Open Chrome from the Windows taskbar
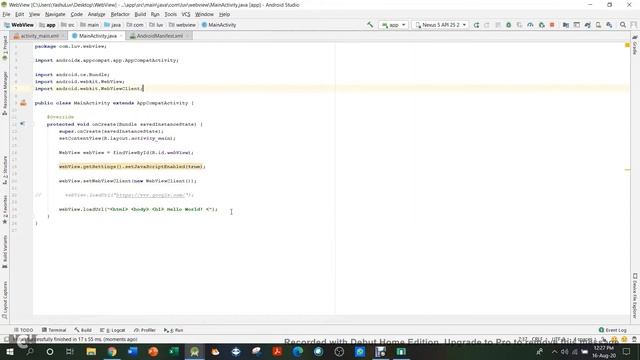 112,351
